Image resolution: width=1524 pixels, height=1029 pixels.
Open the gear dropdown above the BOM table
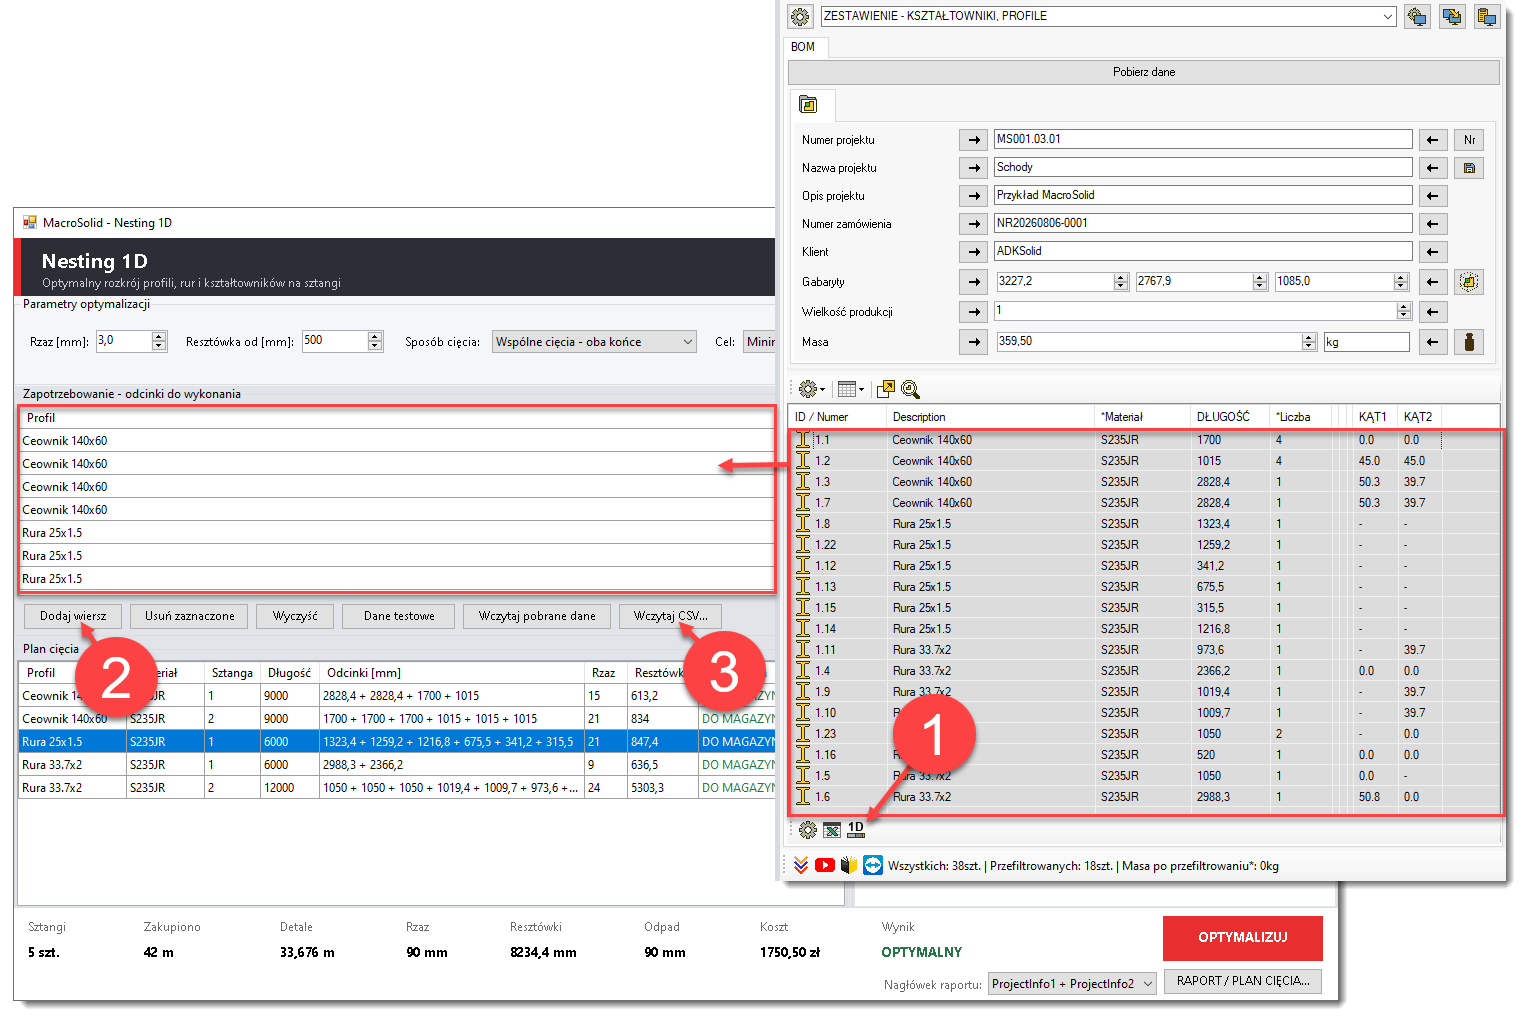(x=811, y=389)
